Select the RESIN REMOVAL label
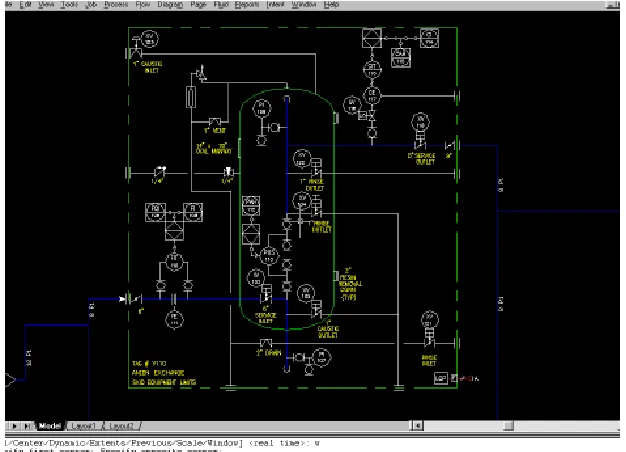The width and height of the screenshot is (626, 452). coord(349,284)
